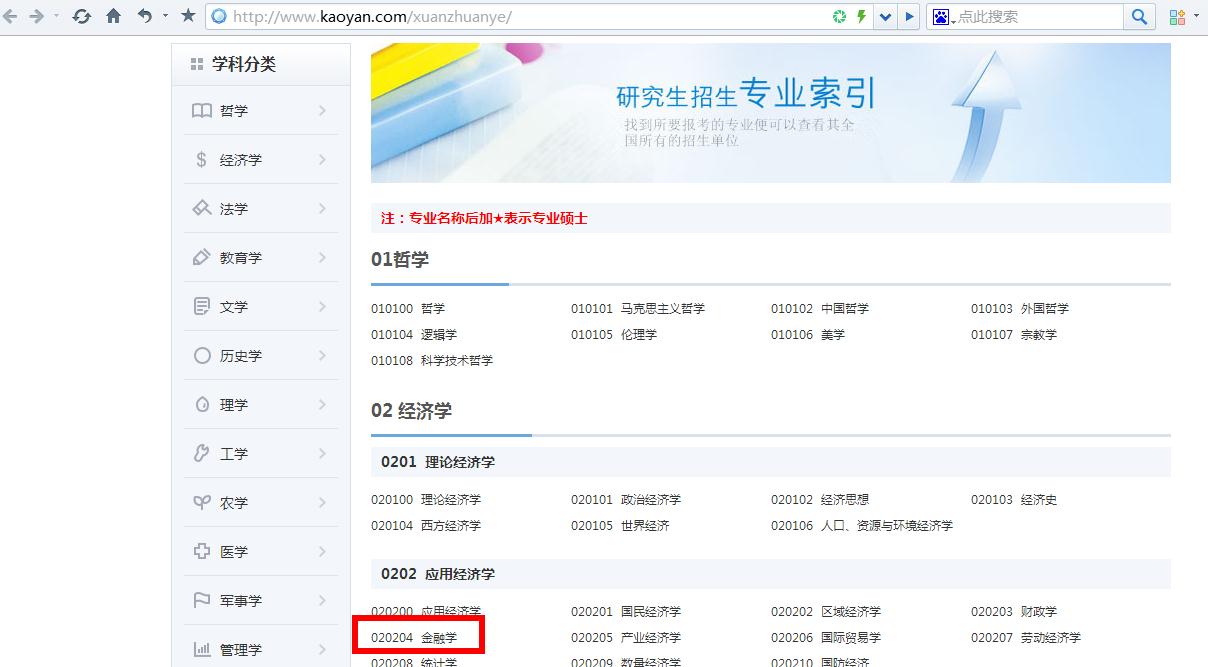This screenshot has height=667, width=1208.
Task: Expand the arrow beside 历史学
Action: (322, 355)
